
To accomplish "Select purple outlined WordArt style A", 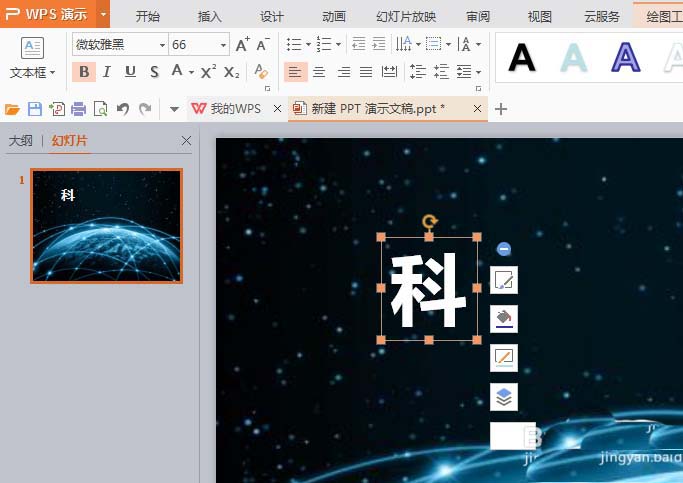I will pyautogui.click(x=626, y=57).
